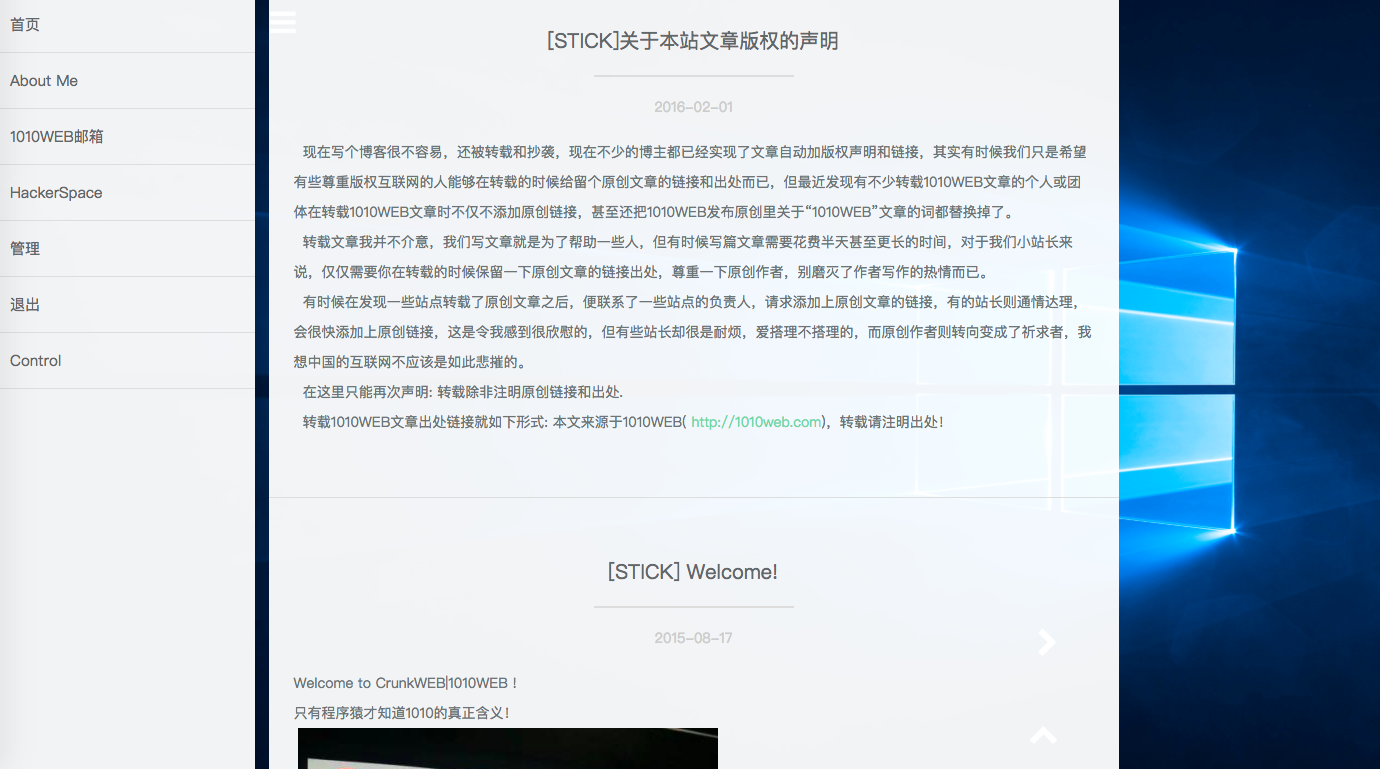1380x769 pixels.
Task: Click the 2016-02-01 post date
Action: click(x=693, y=107)
